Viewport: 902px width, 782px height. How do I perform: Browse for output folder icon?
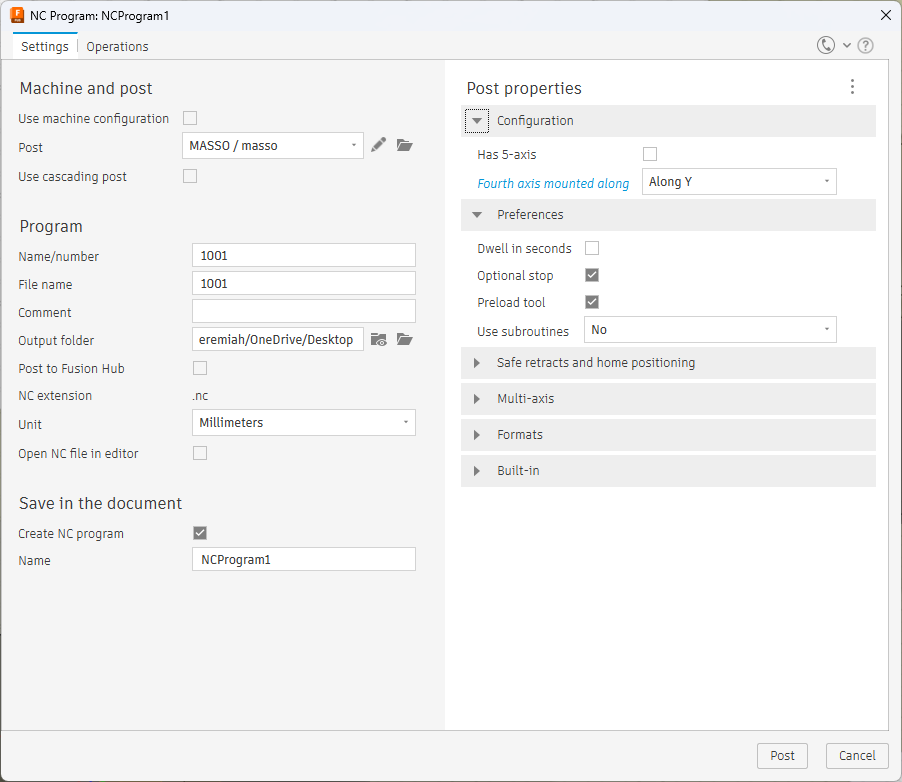pos(404,339)
